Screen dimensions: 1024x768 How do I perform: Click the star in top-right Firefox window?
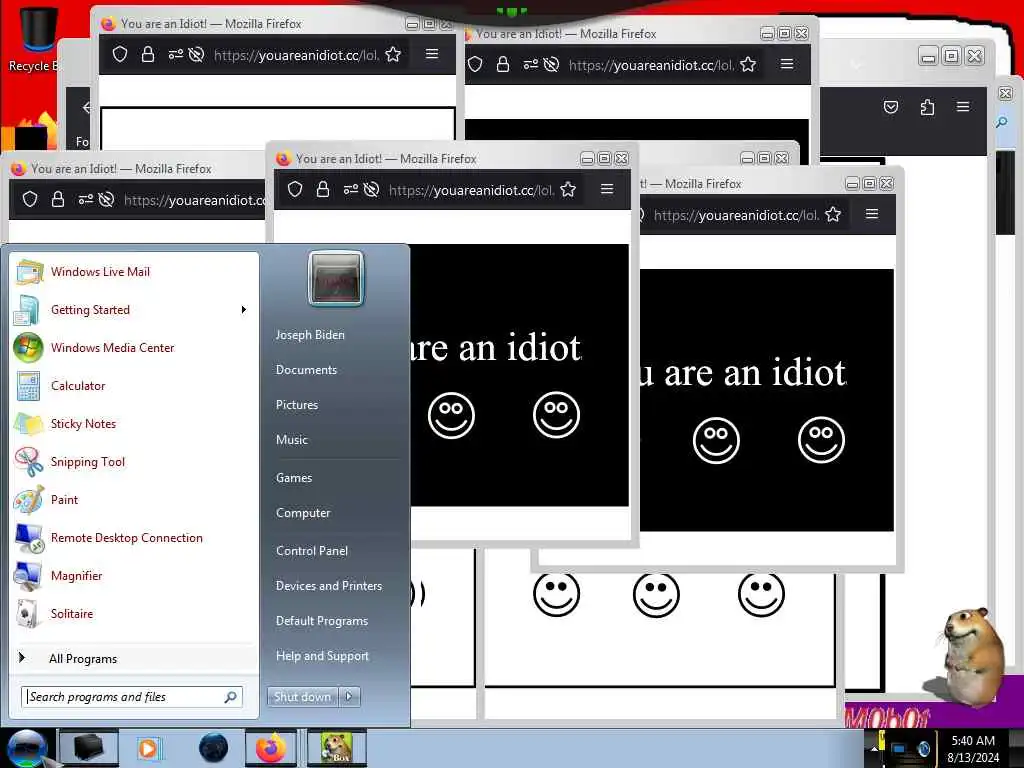[x=748, y=65]
